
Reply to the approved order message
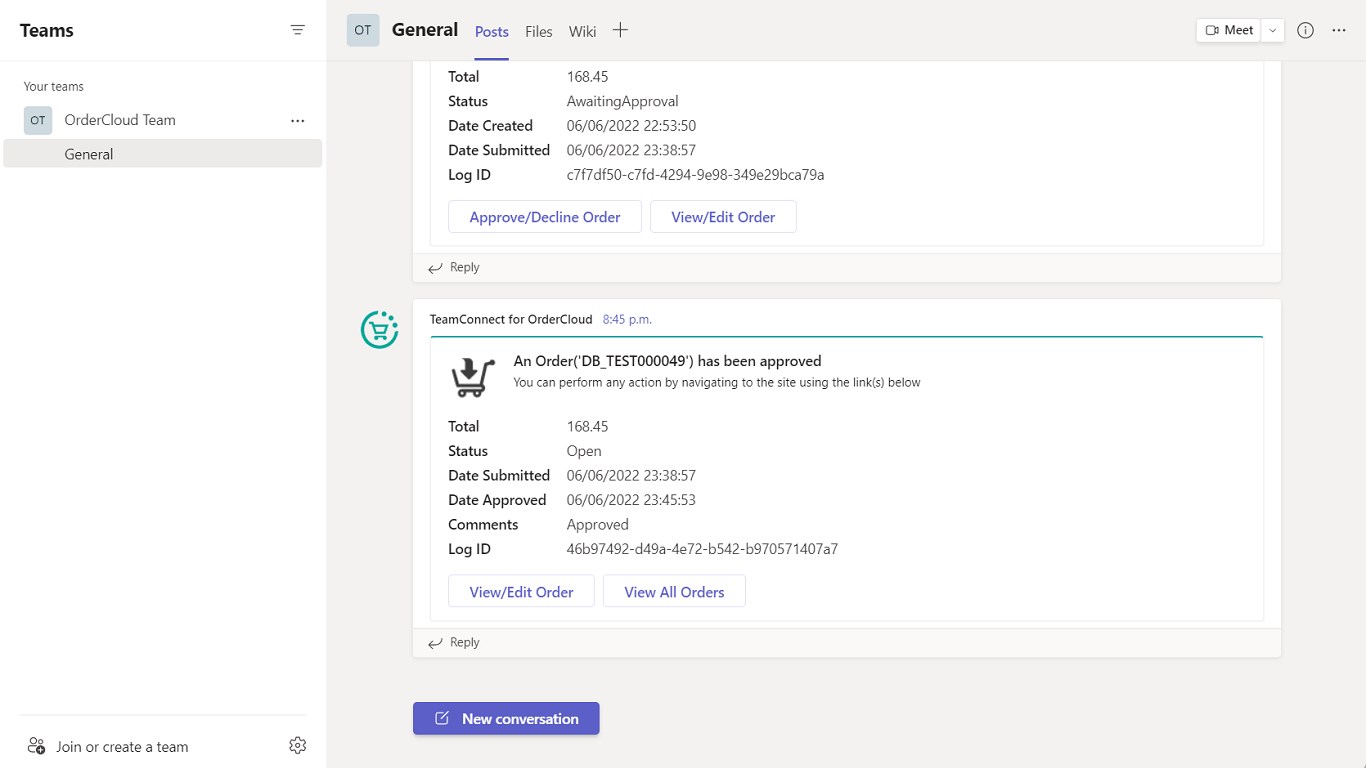tap(455, 642)
